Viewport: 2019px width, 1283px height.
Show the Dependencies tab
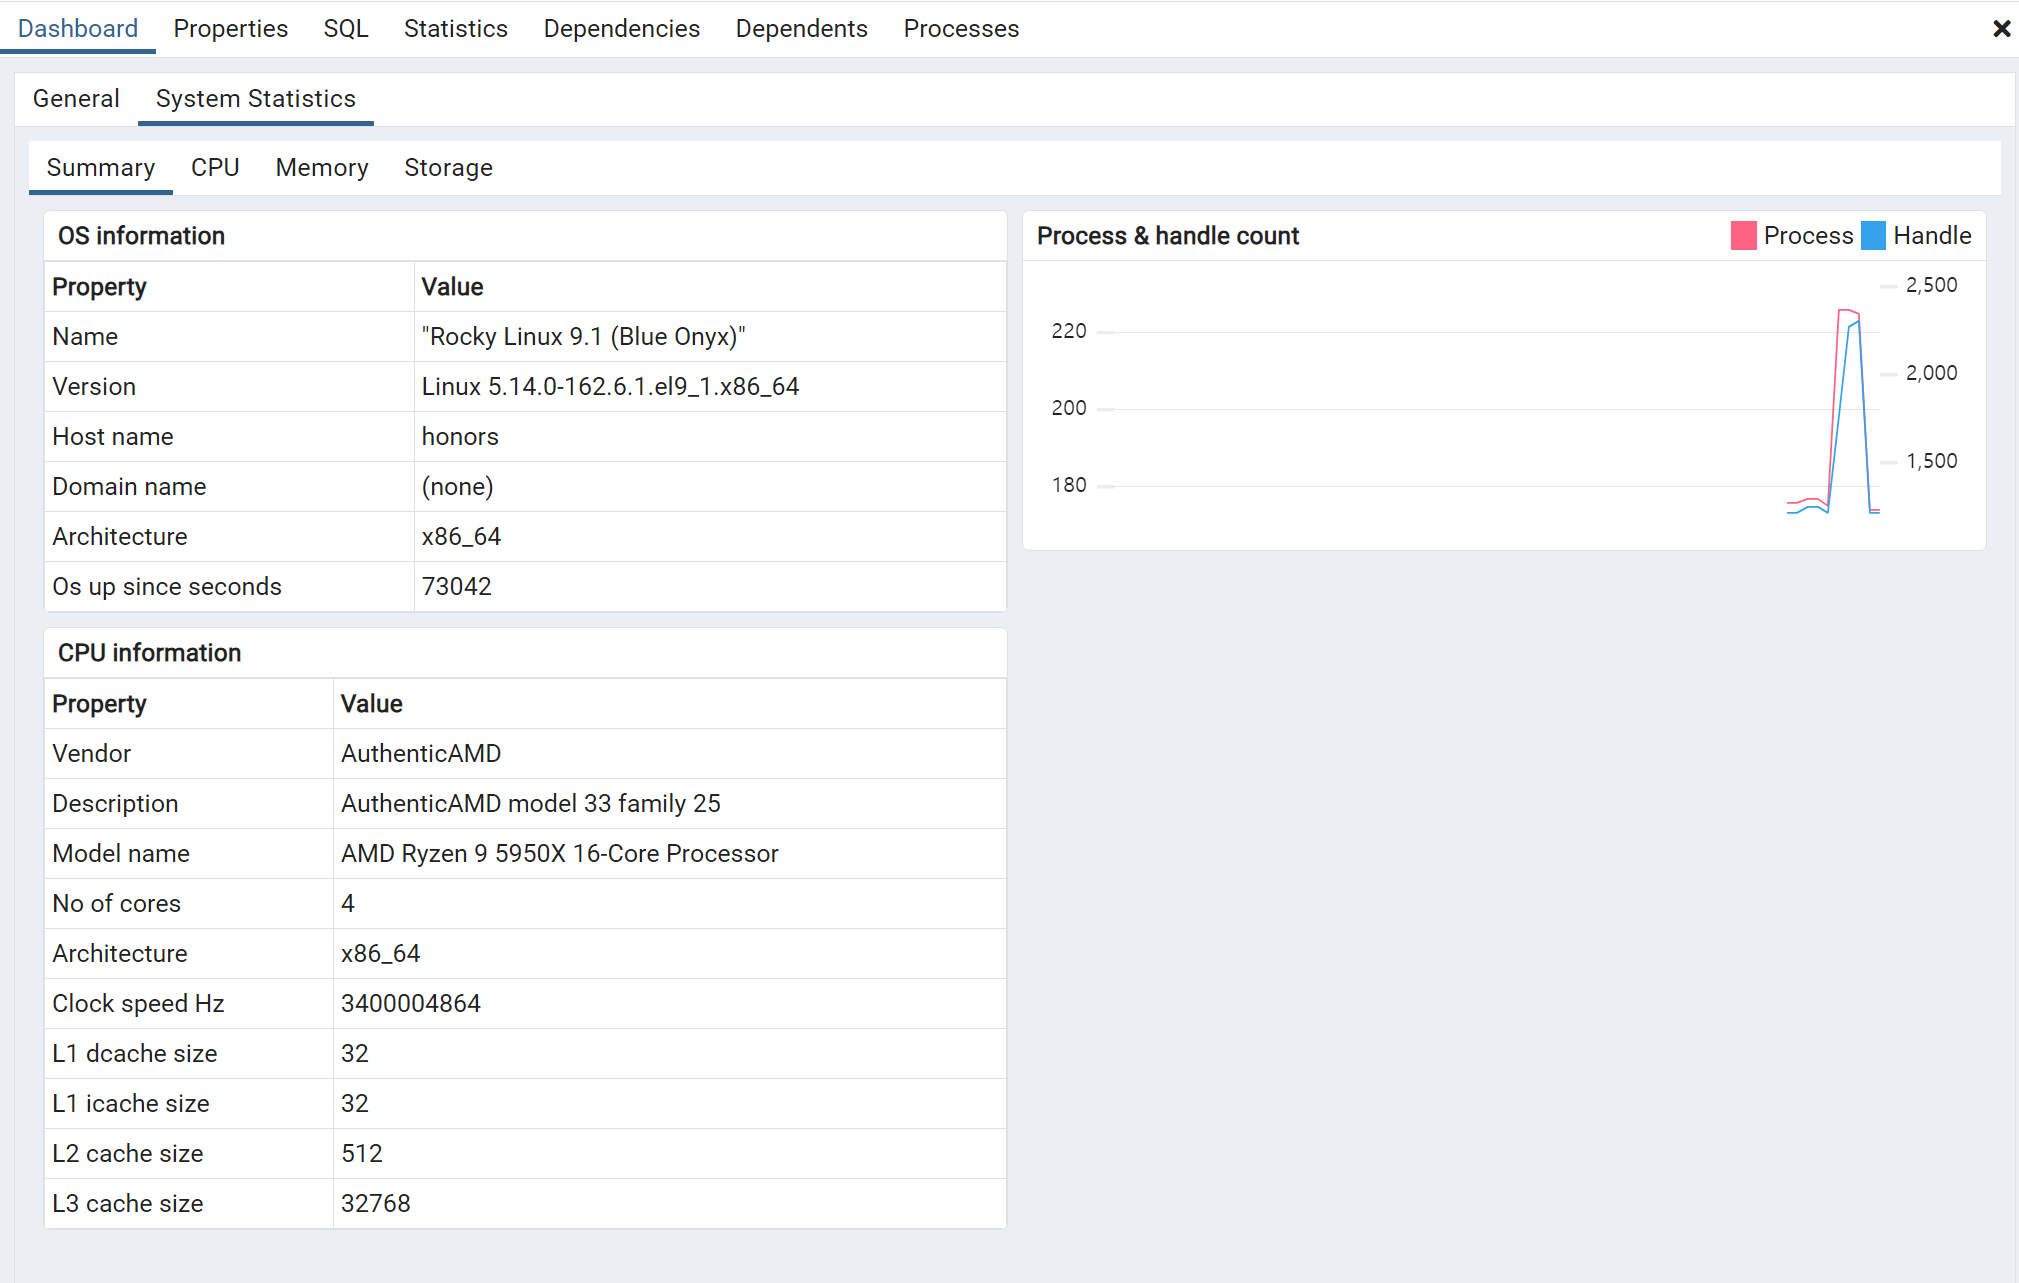(x=621, y=29)
